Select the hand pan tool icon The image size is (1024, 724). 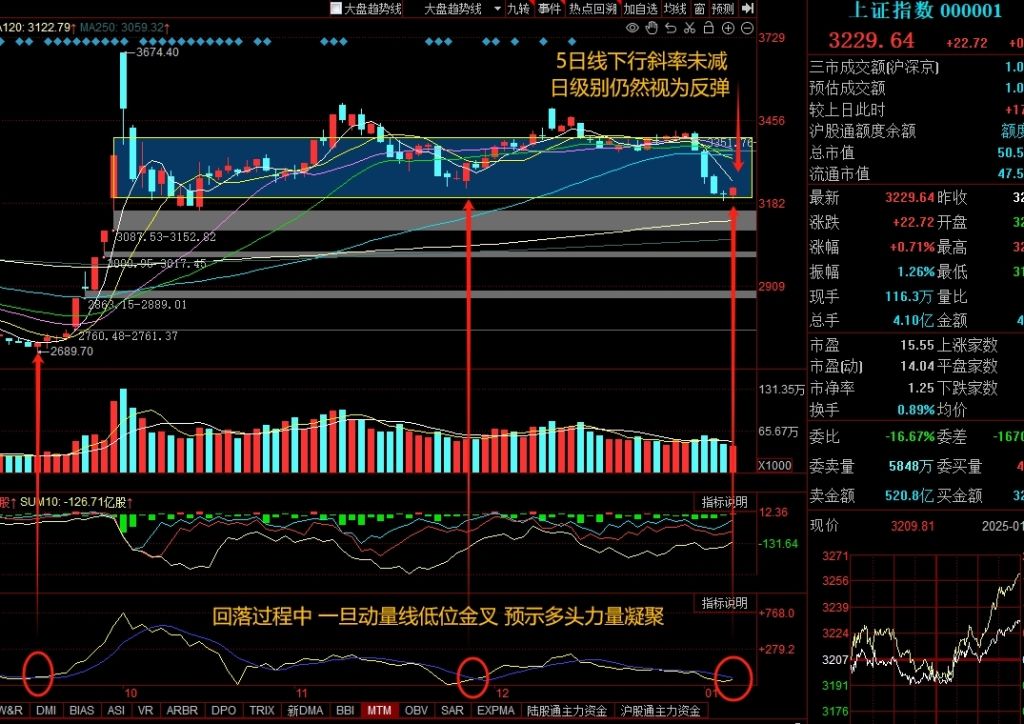click(x=651, y=28)
